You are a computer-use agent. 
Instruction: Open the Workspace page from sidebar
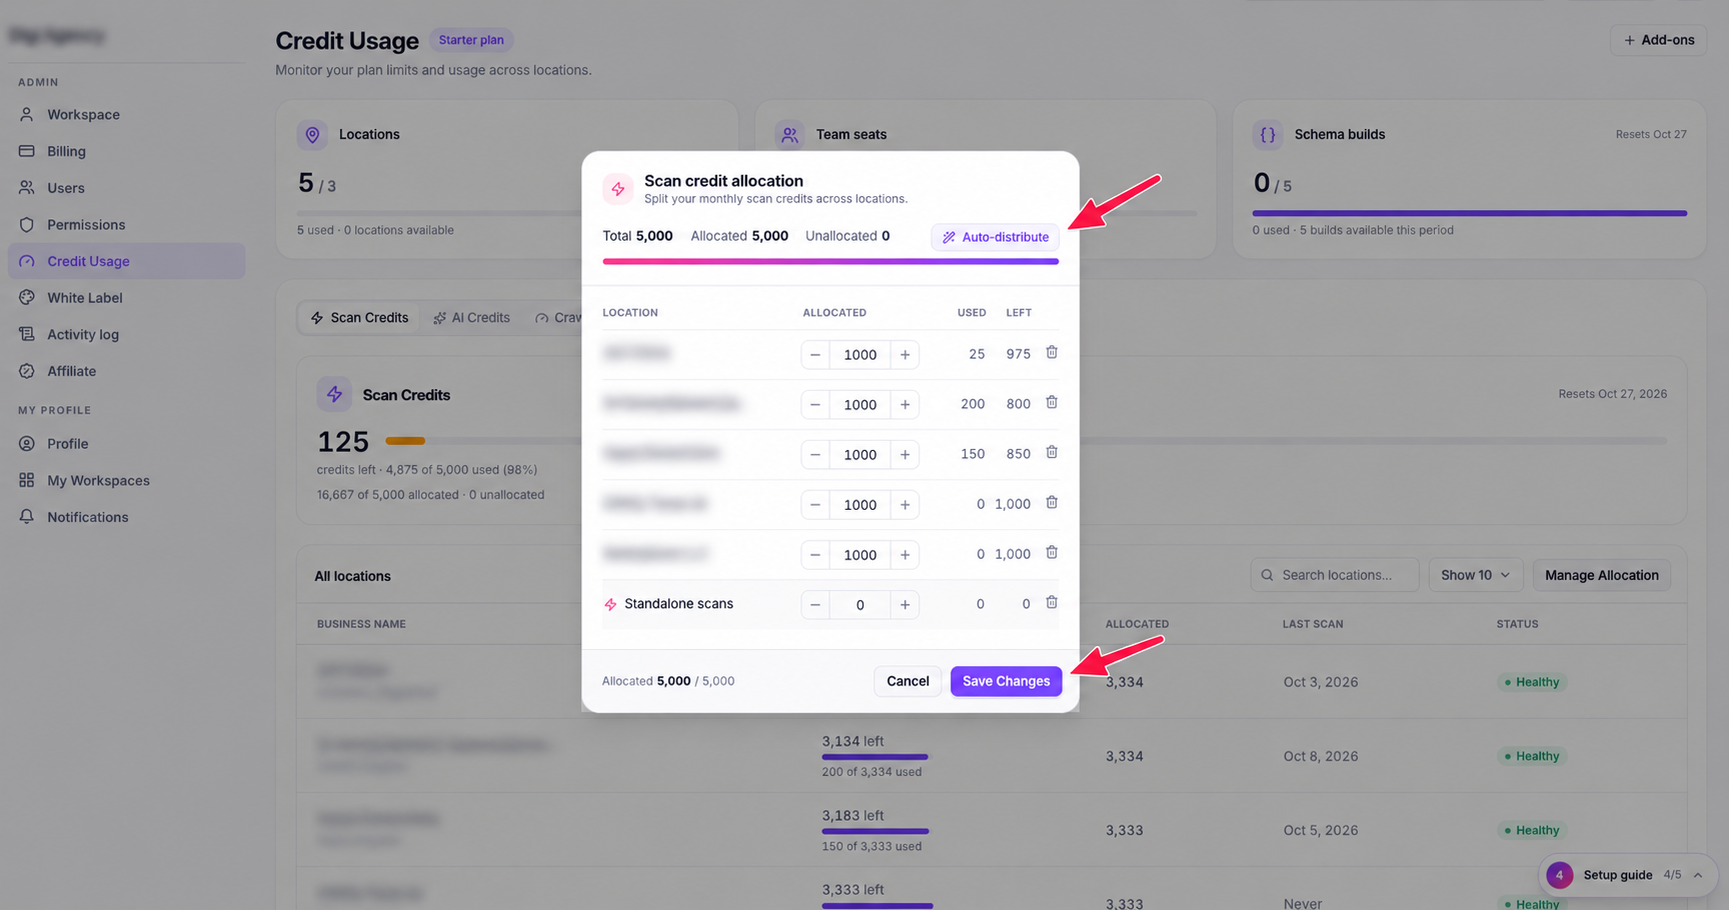[126, 114]
